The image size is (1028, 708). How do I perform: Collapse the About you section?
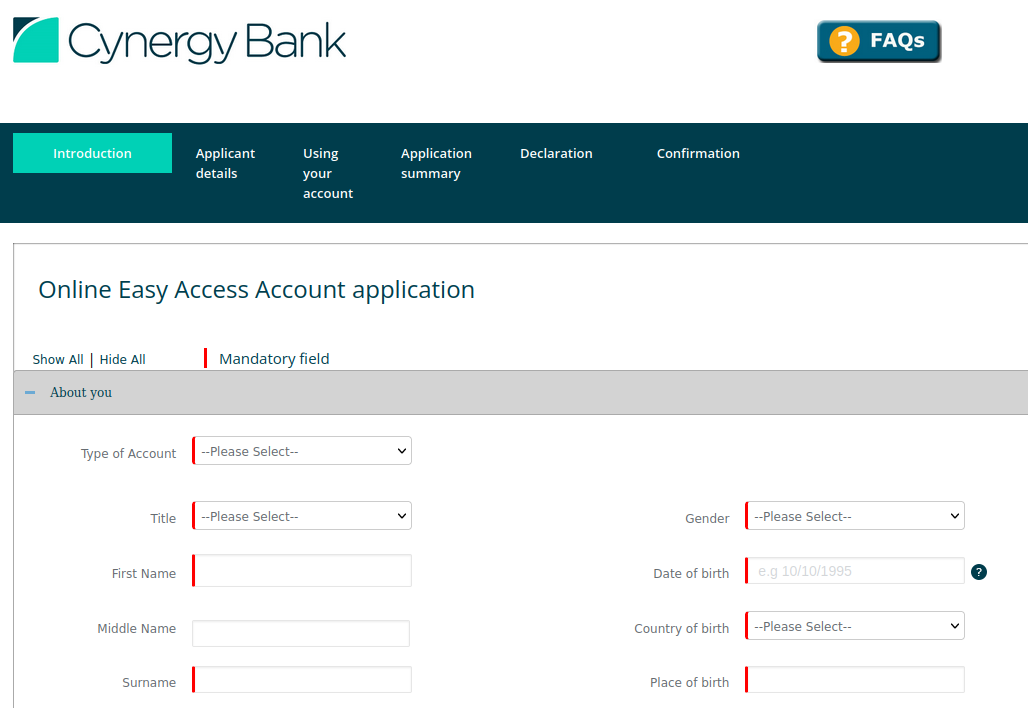click(x=30, y=393)
